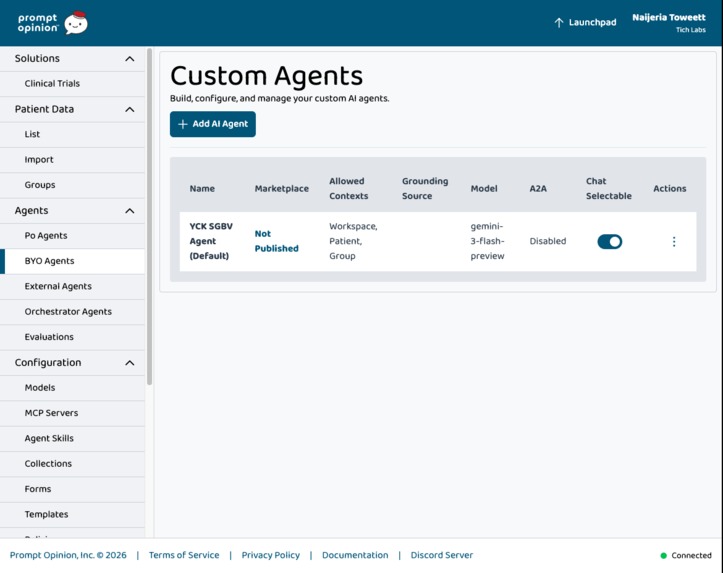Select BYO Agents sidebar item
Viewport: 723px width, 573px height.
coord(72,261)
